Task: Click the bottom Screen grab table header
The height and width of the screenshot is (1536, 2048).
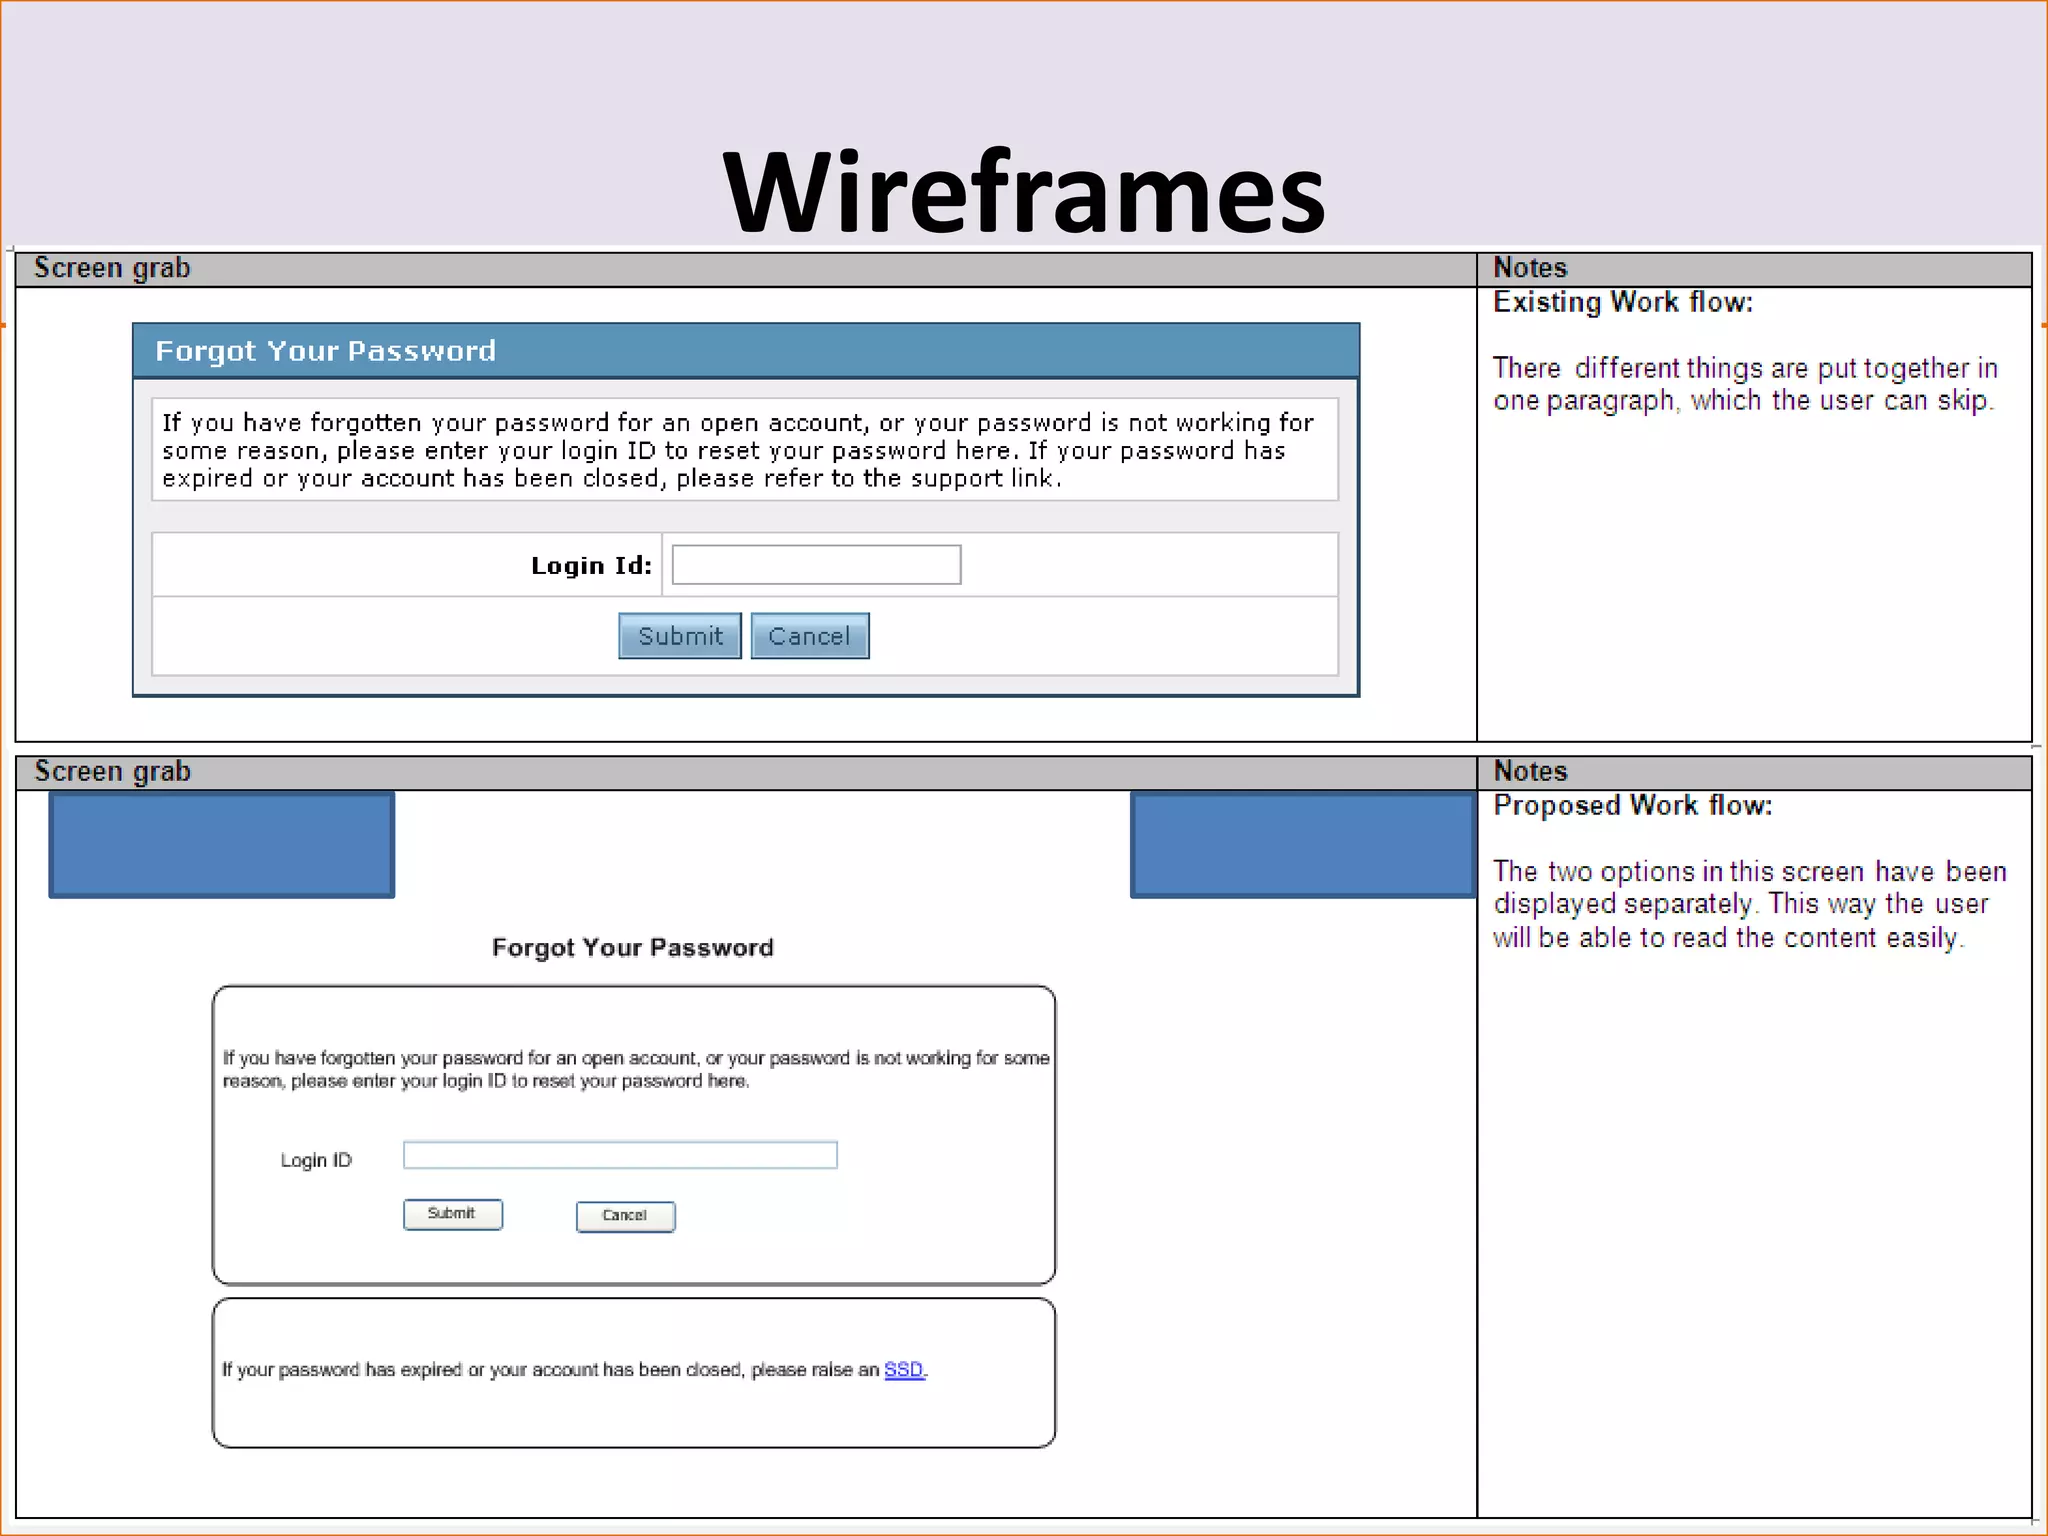Action: click(x=112, y=771)
